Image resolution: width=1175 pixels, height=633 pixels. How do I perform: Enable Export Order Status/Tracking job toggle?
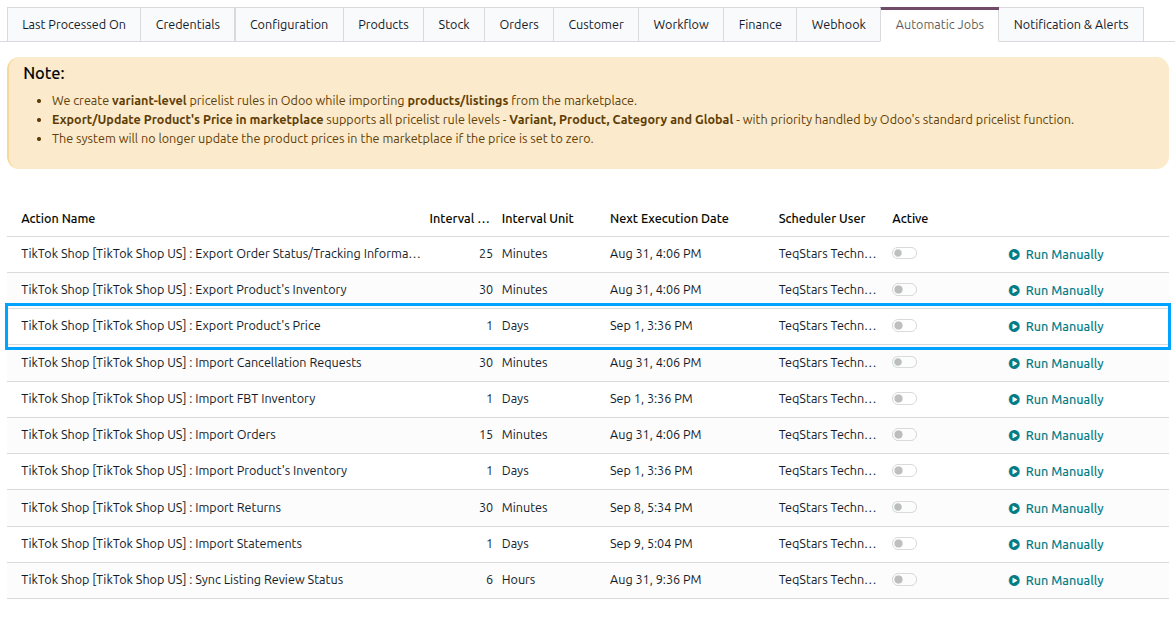click(x=904, y=253)
